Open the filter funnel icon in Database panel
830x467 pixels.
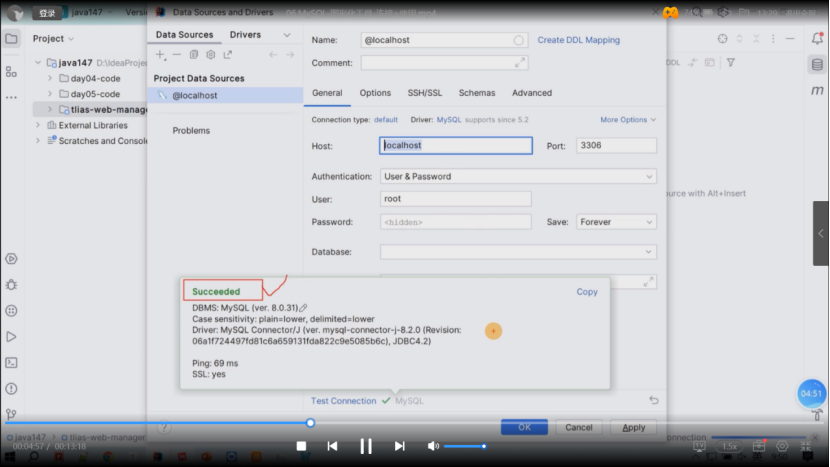tap(731, 62)
